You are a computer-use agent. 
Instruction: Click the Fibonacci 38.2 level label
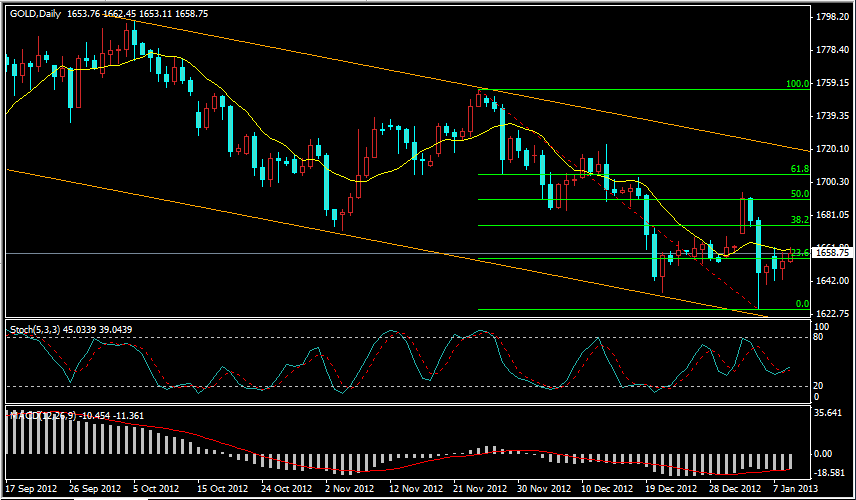point(800,219)
